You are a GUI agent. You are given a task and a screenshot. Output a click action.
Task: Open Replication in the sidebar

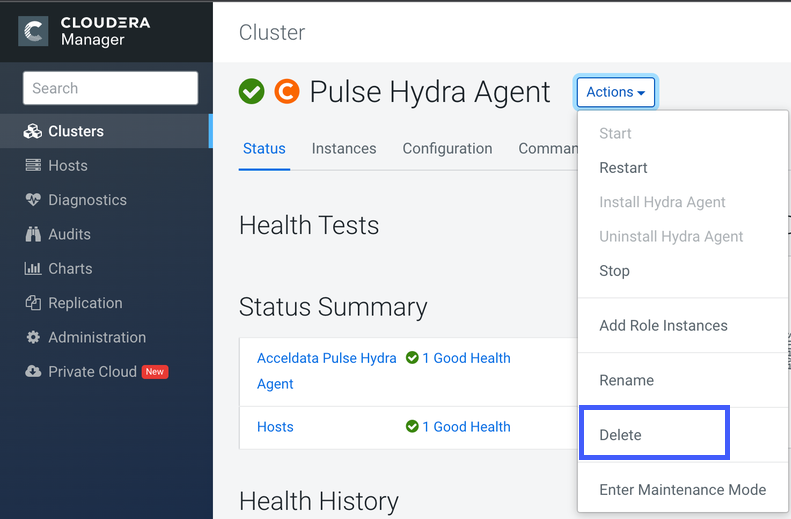(105, 303)
